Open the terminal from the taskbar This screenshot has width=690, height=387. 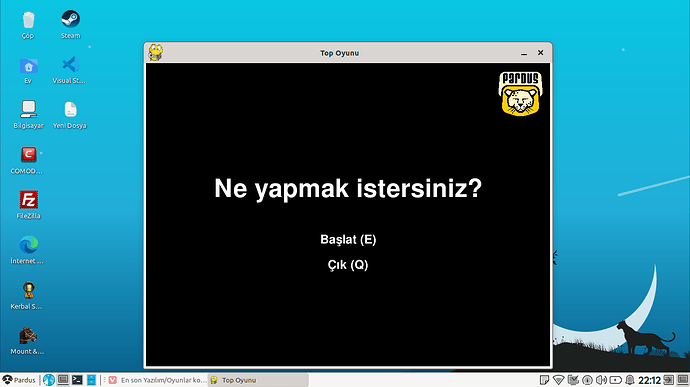[x=77, y=380]
